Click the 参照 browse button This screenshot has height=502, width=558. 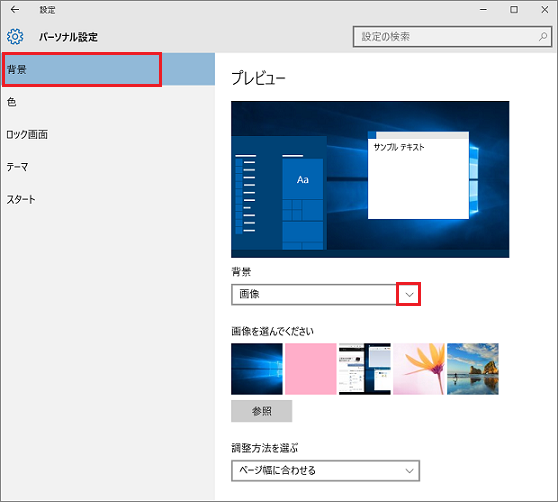pyautogui.click(x=262, y=411)
